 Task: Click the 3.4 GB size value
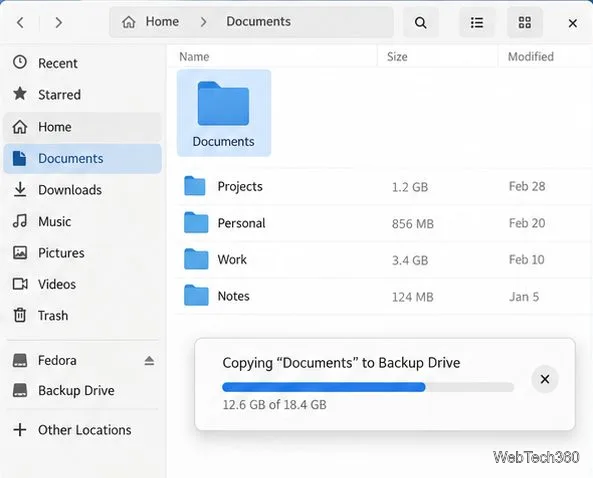[410, 260]
